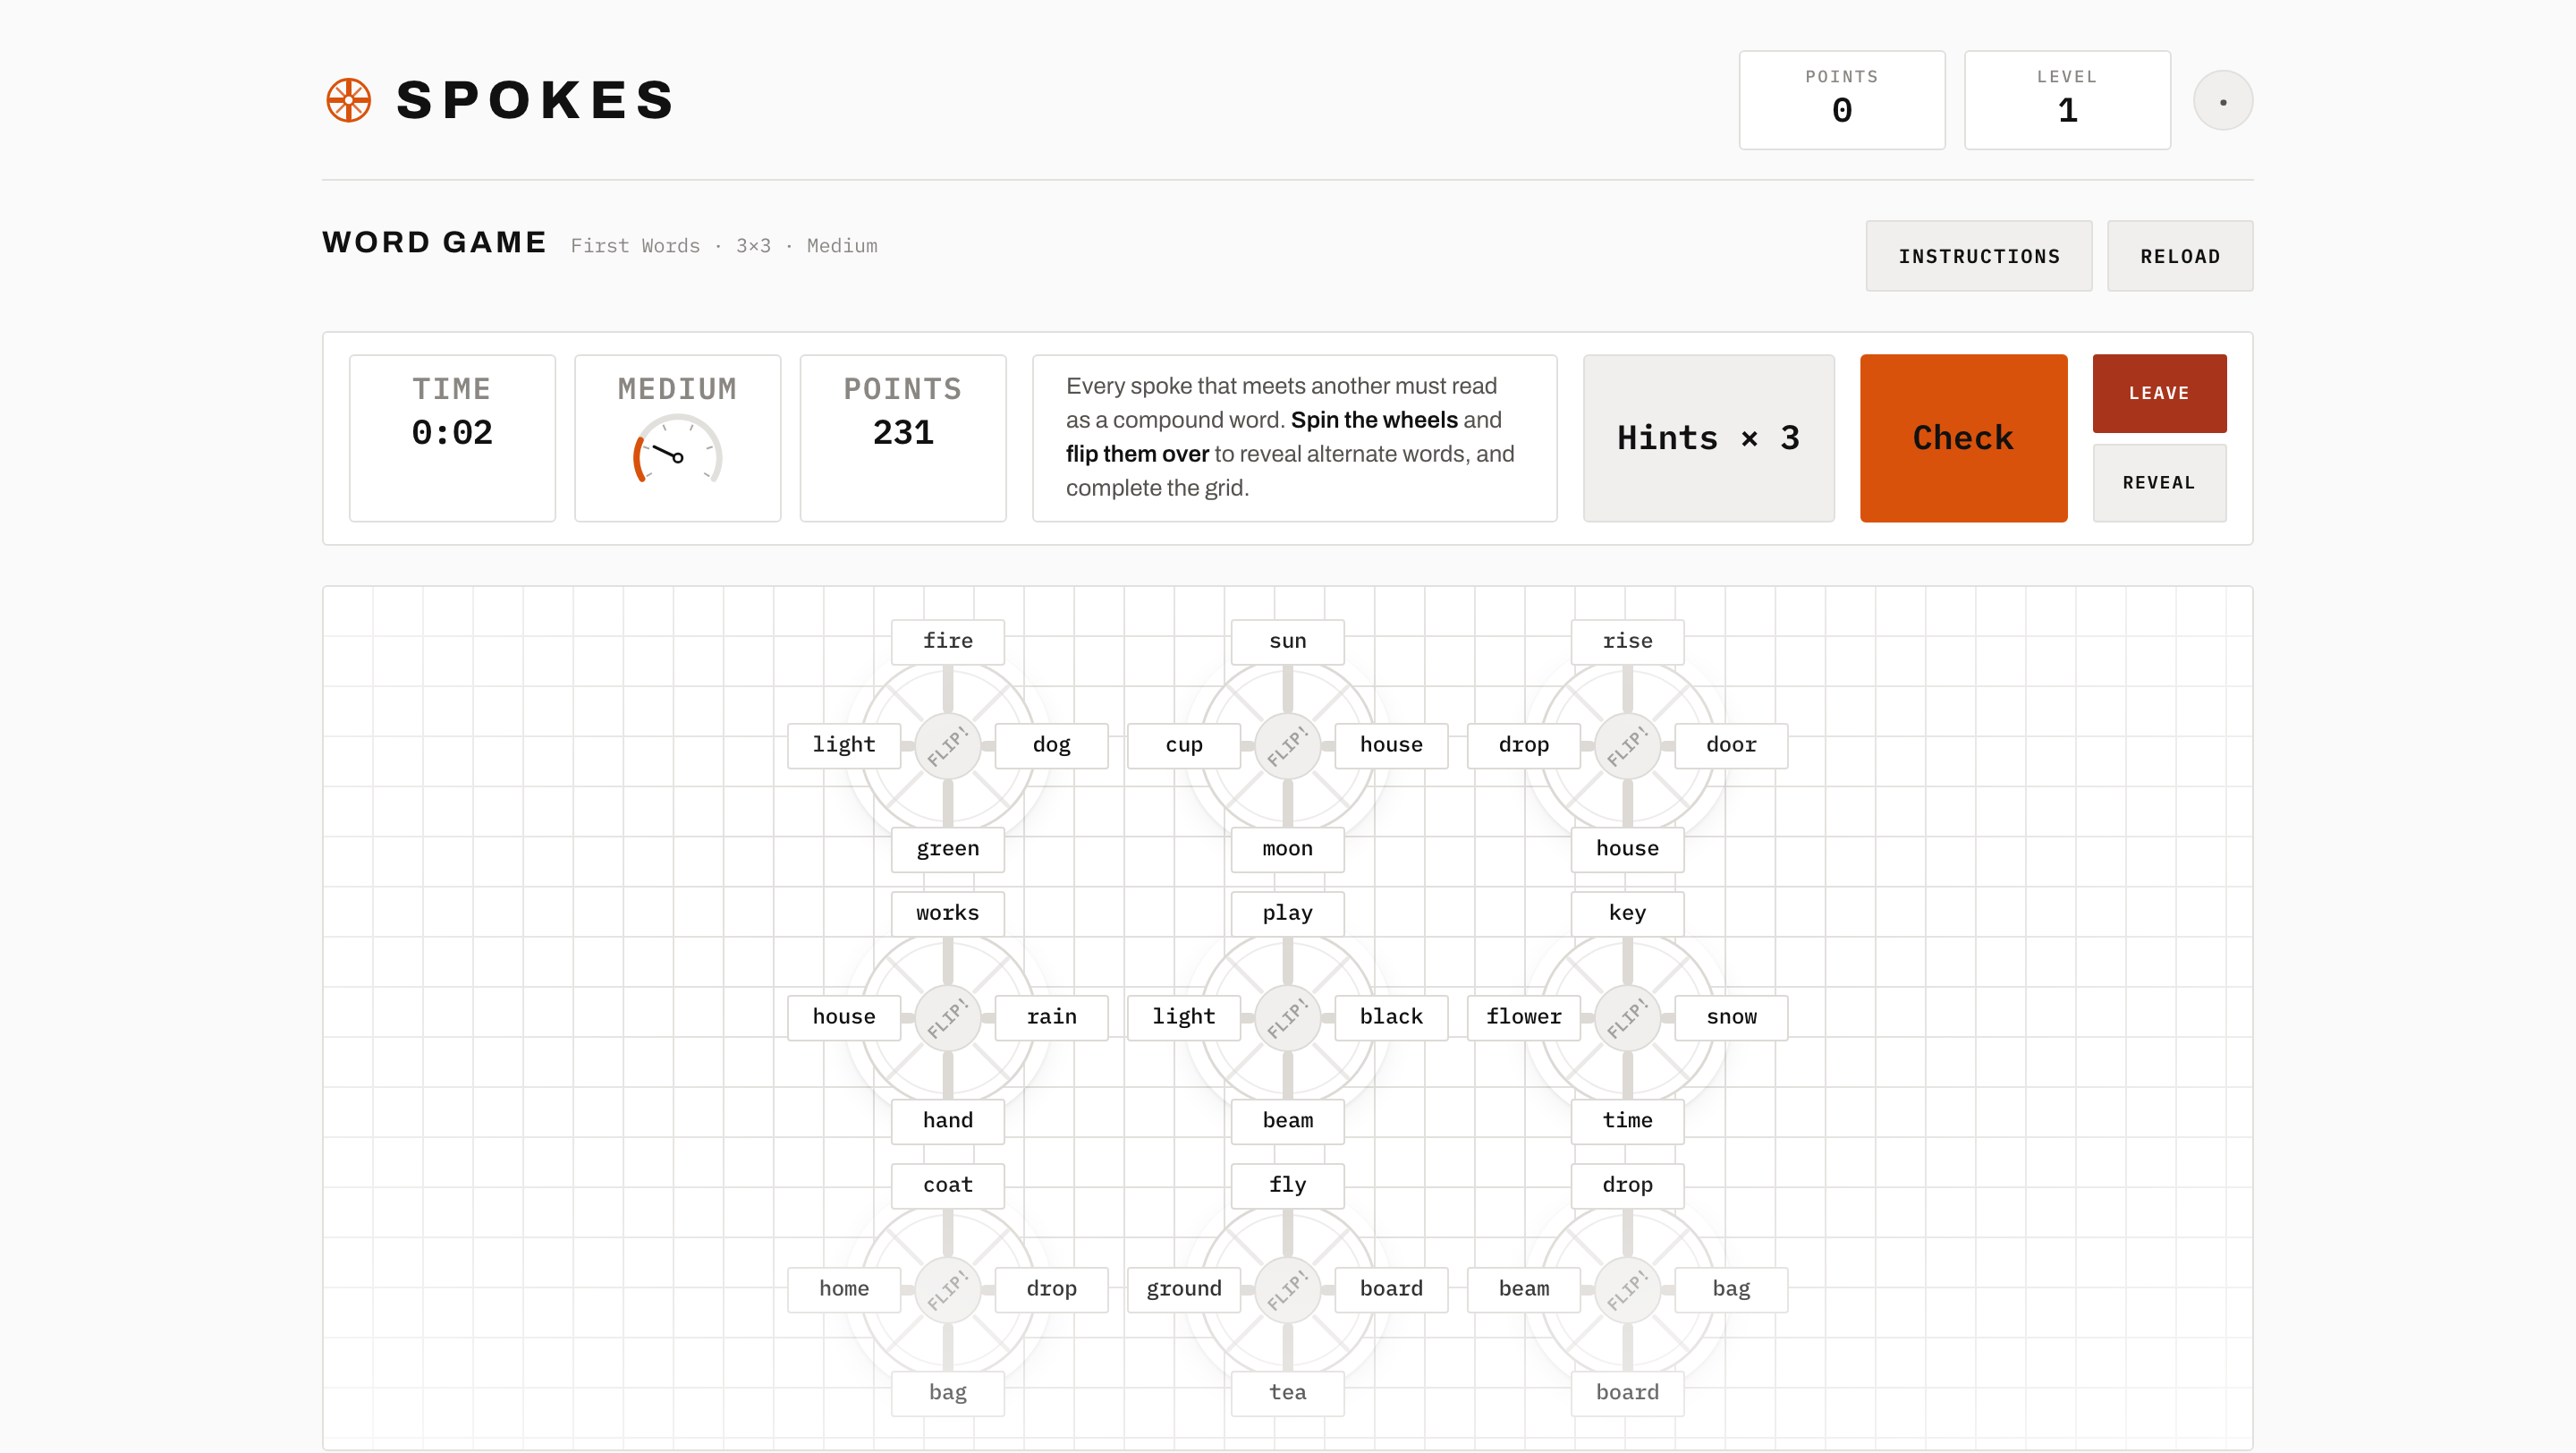Select the 'sun' spoke word

(x=1287, y=641)
